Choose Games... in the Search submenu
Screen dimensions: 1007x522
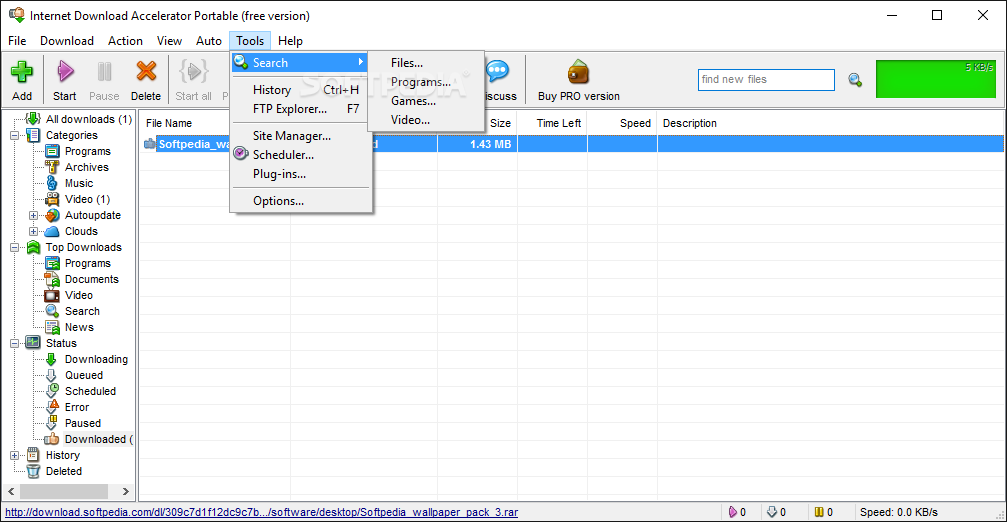(x=426, y=101)
